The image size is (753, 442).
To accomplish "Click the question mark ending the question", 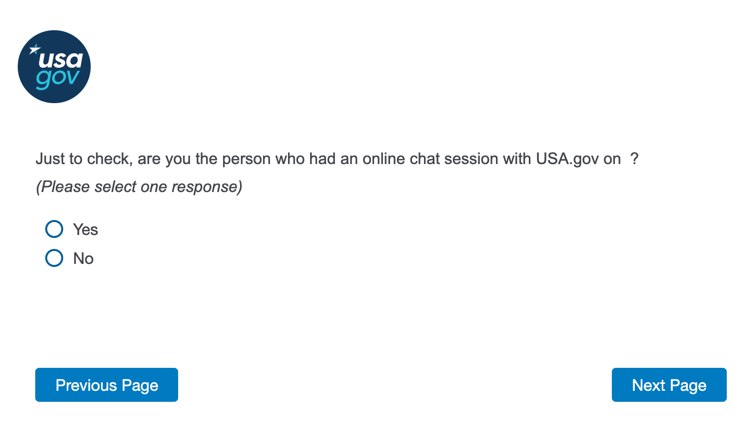I will (634, 159).
